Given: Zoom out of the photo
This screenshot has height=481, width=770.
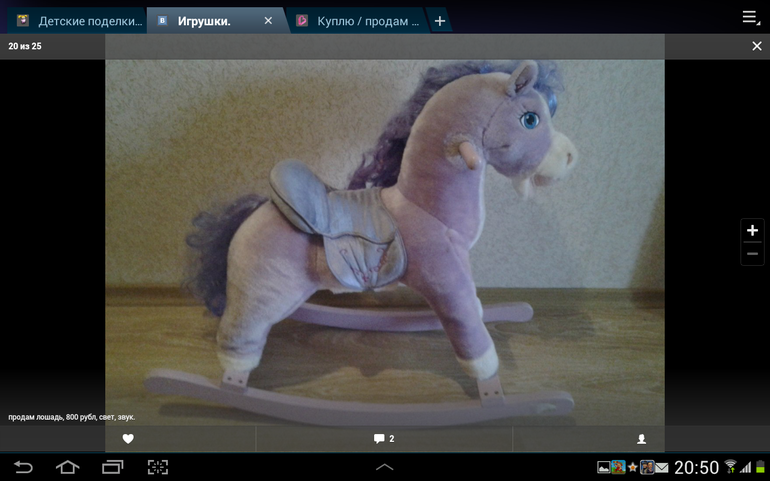Looking at the screenshot, I should click(752, 254).
